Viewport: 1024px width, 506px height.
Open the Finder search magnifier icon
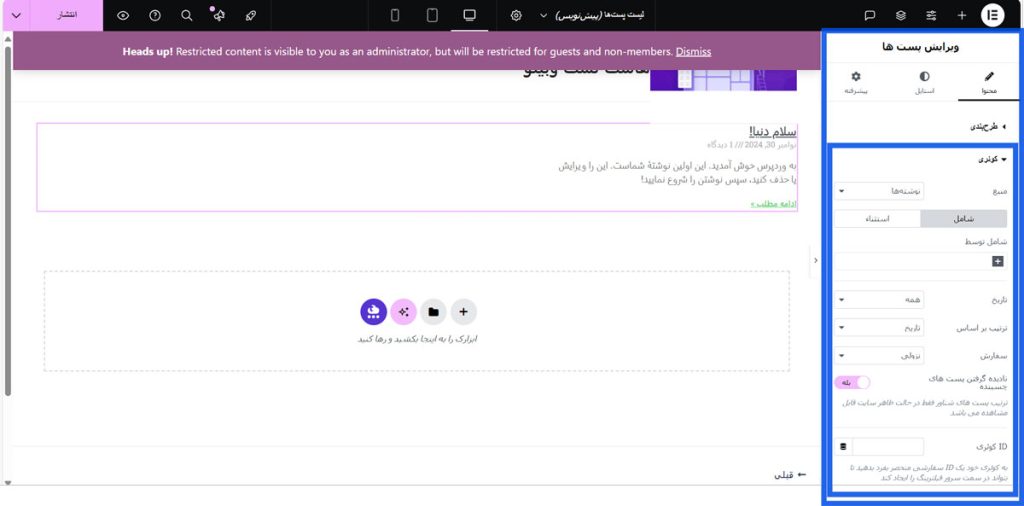point(187,16)
